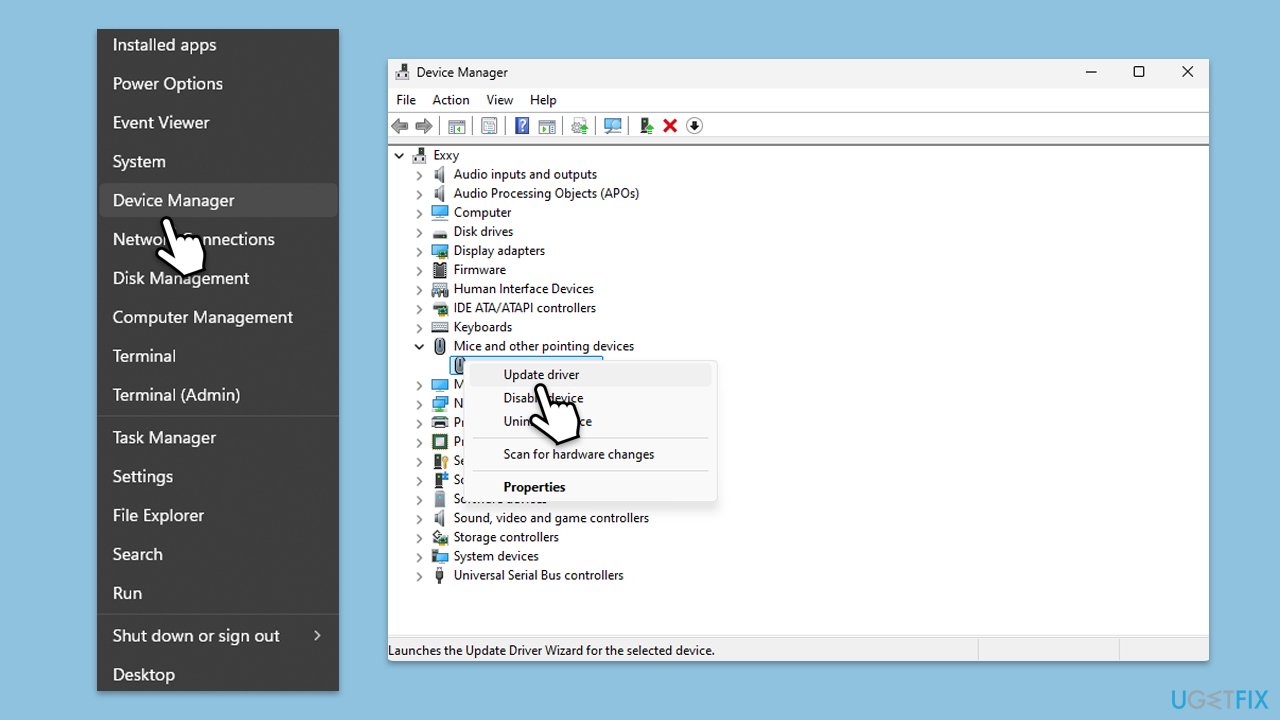The width and height of the screenshot is (1280, 720).
Task: Toggle the show/hide action pane toolbar icon
Action: pyautogui.click(x=547, y=126)
